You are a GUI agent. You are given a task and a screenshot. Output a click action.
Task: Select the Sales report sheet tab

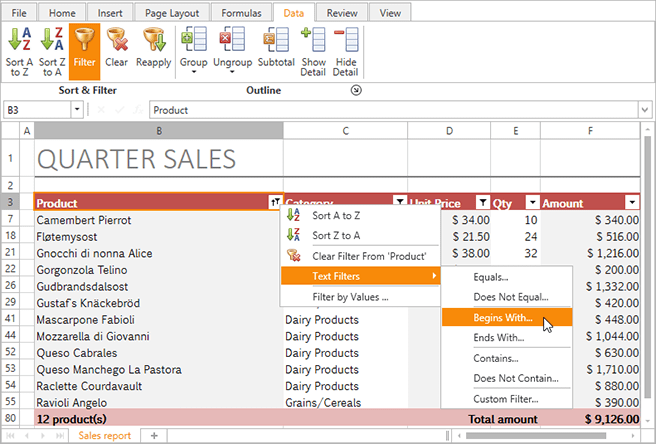tap(105, 436)
